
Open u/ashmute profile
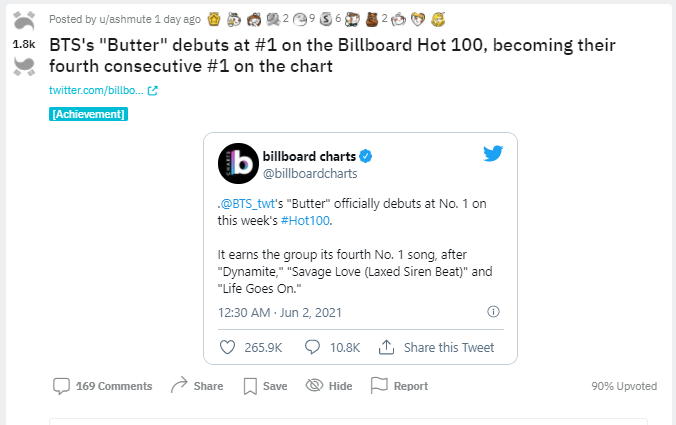(x=125, y=19)
